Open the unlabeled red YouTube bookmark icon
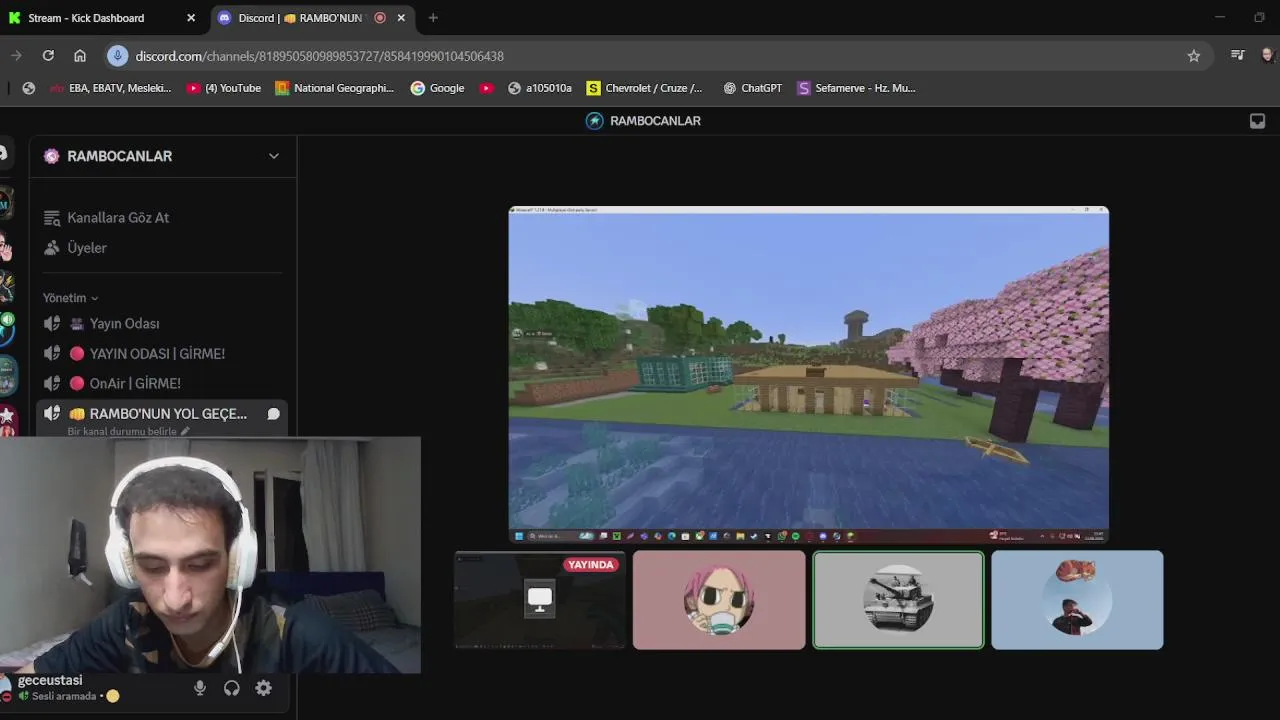The height and width of the screenshot is (720, 1280). tap(486, 88)
